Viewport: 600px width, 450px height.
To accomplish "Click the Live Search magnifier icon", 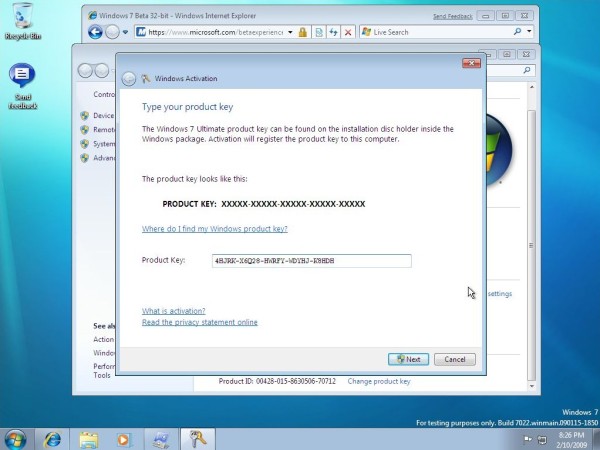I will (517, 32).
